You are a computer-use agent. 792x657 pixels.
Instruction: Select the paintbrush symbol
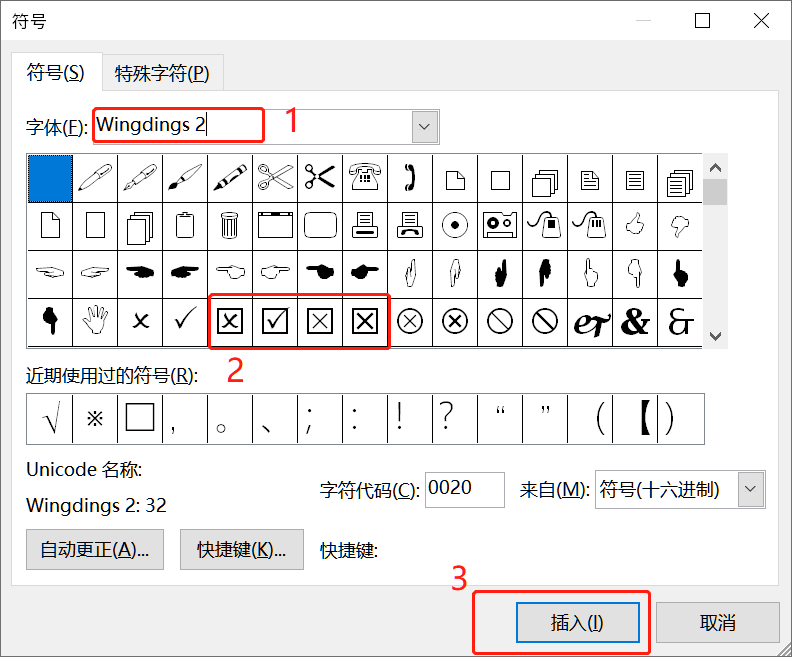tap(185, 179)
